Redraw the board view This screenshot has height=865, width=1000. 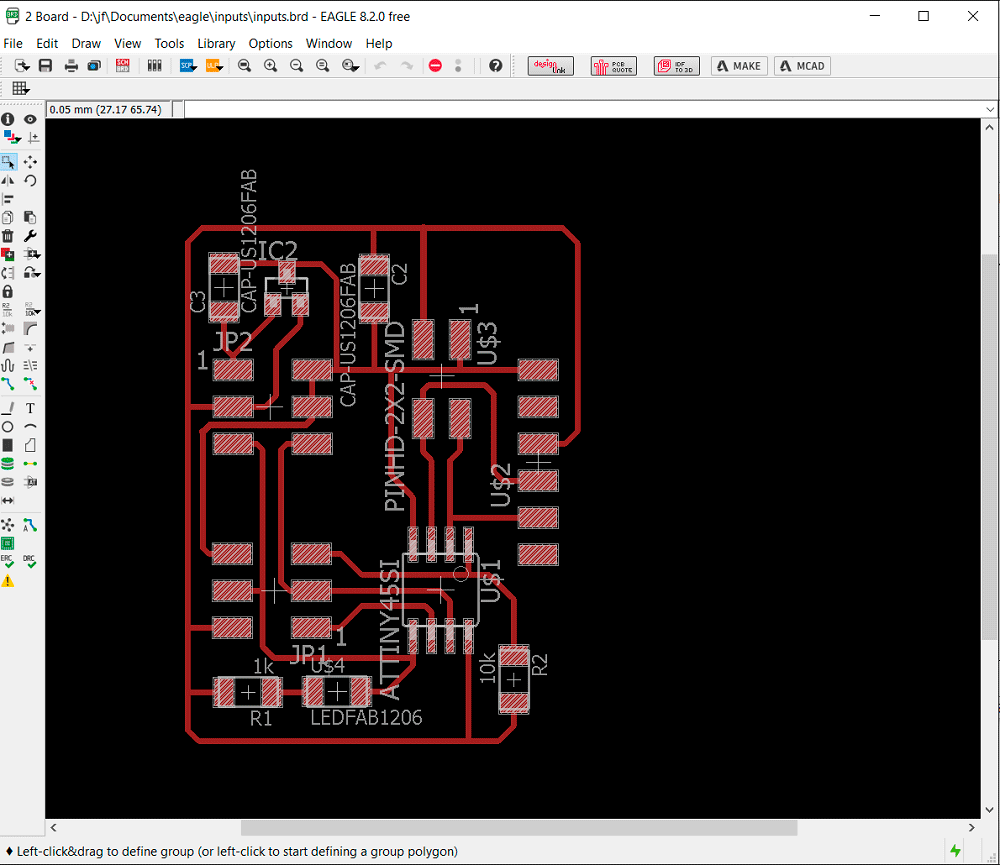[323, 66]
